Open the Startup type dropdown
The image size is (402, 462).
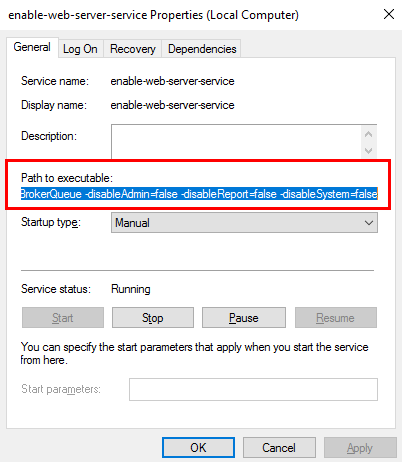click(244, 223)
